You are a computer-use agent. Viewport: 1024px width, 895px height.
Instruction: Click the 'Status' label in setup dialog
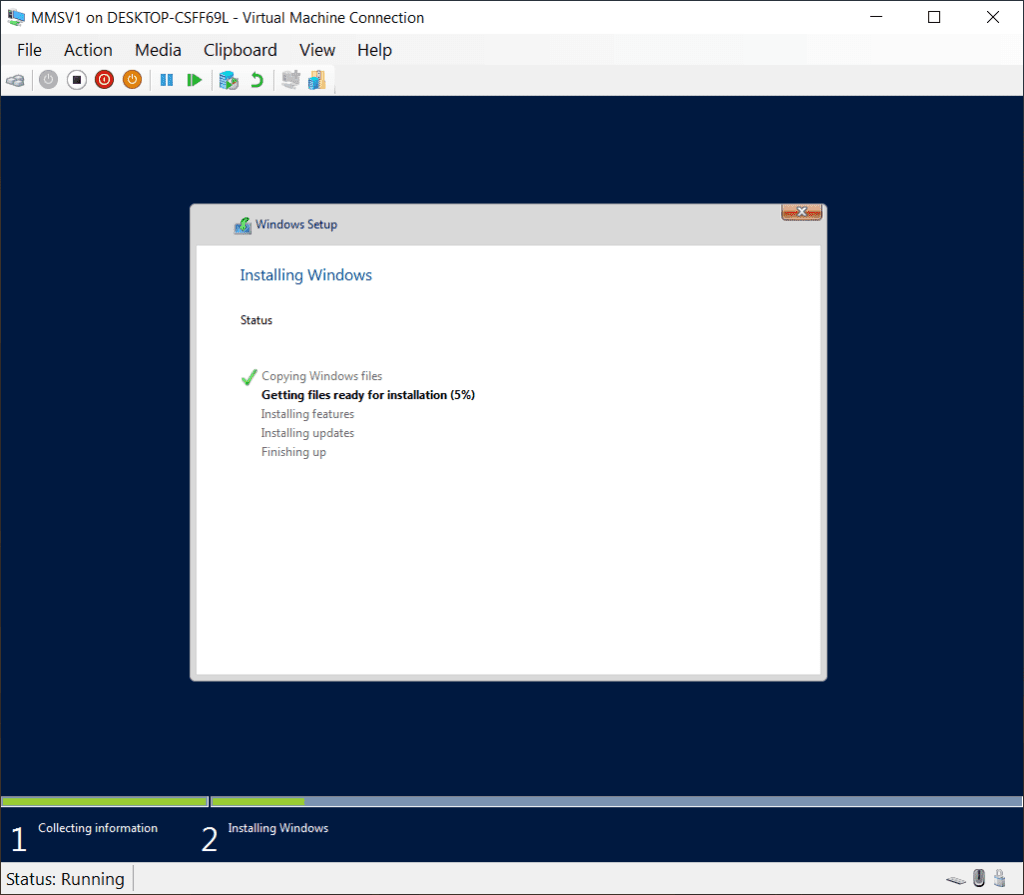(x=256, y=320)
